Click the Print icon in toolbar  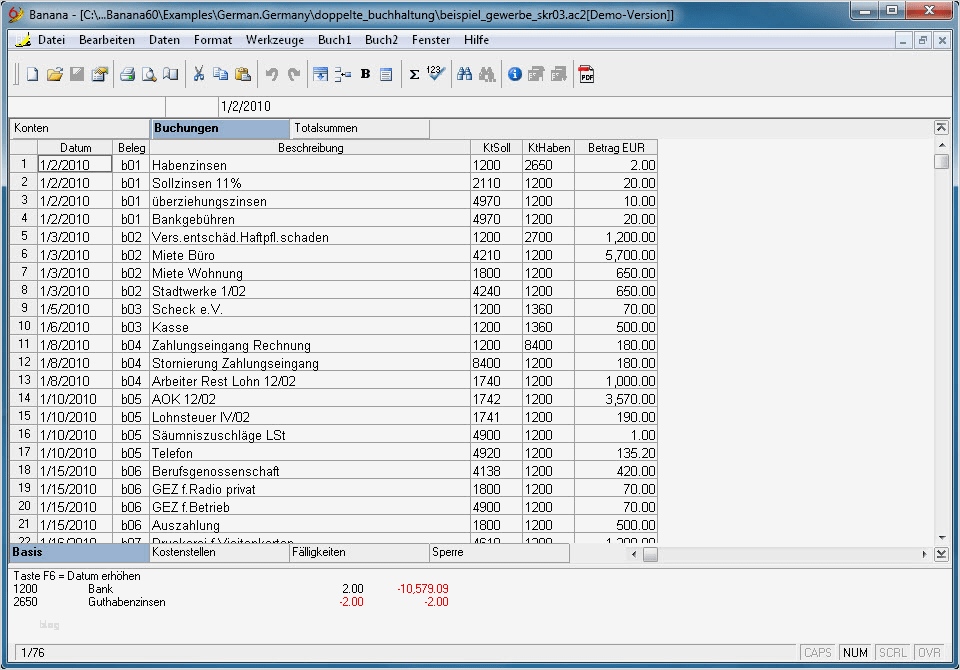pyautogui.click(x=127, y=74)
